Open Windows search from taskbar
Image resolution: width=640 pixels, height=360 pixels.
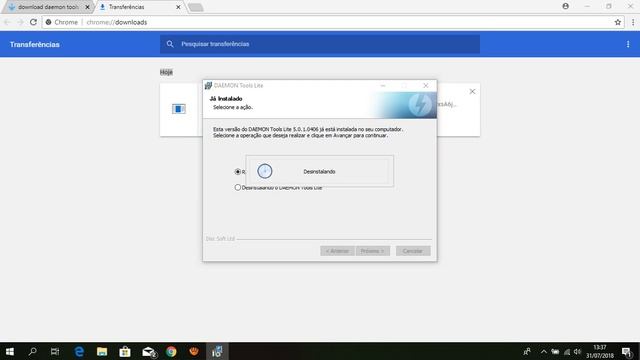32,351
